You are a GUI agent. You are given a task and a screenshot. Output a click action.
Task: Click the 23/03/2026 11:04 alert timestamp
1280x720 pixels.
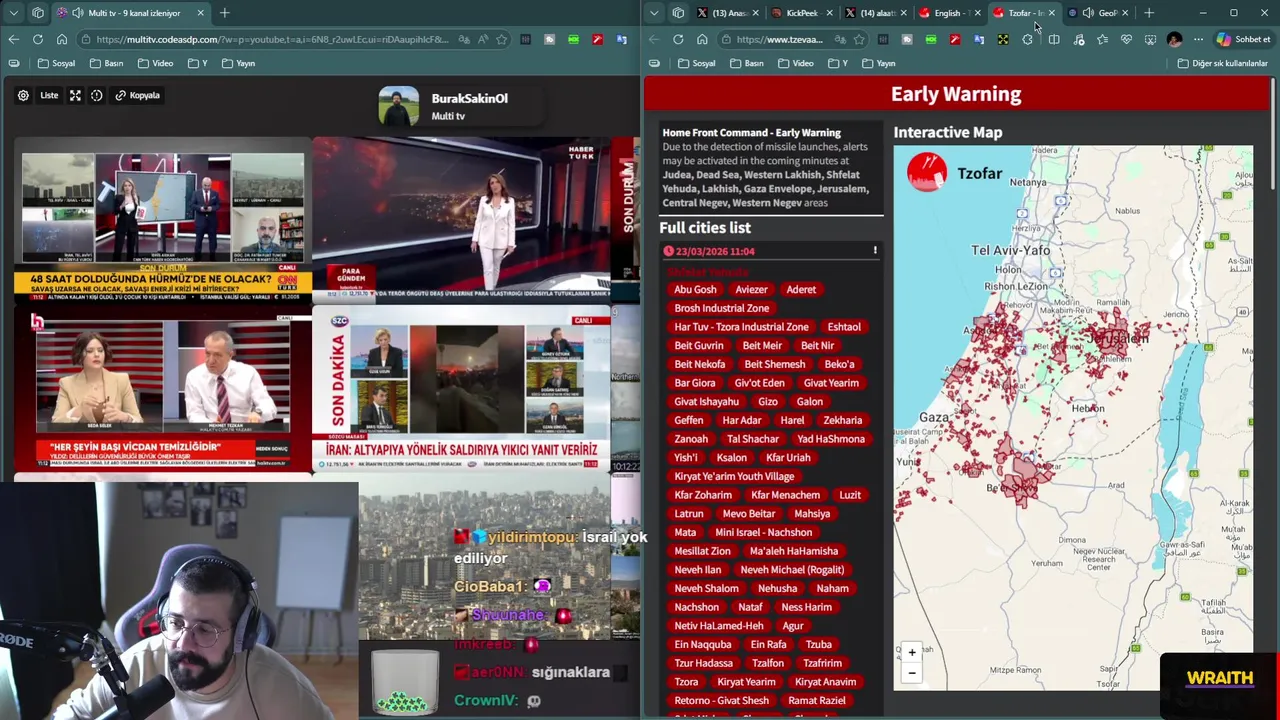(715, 251)
